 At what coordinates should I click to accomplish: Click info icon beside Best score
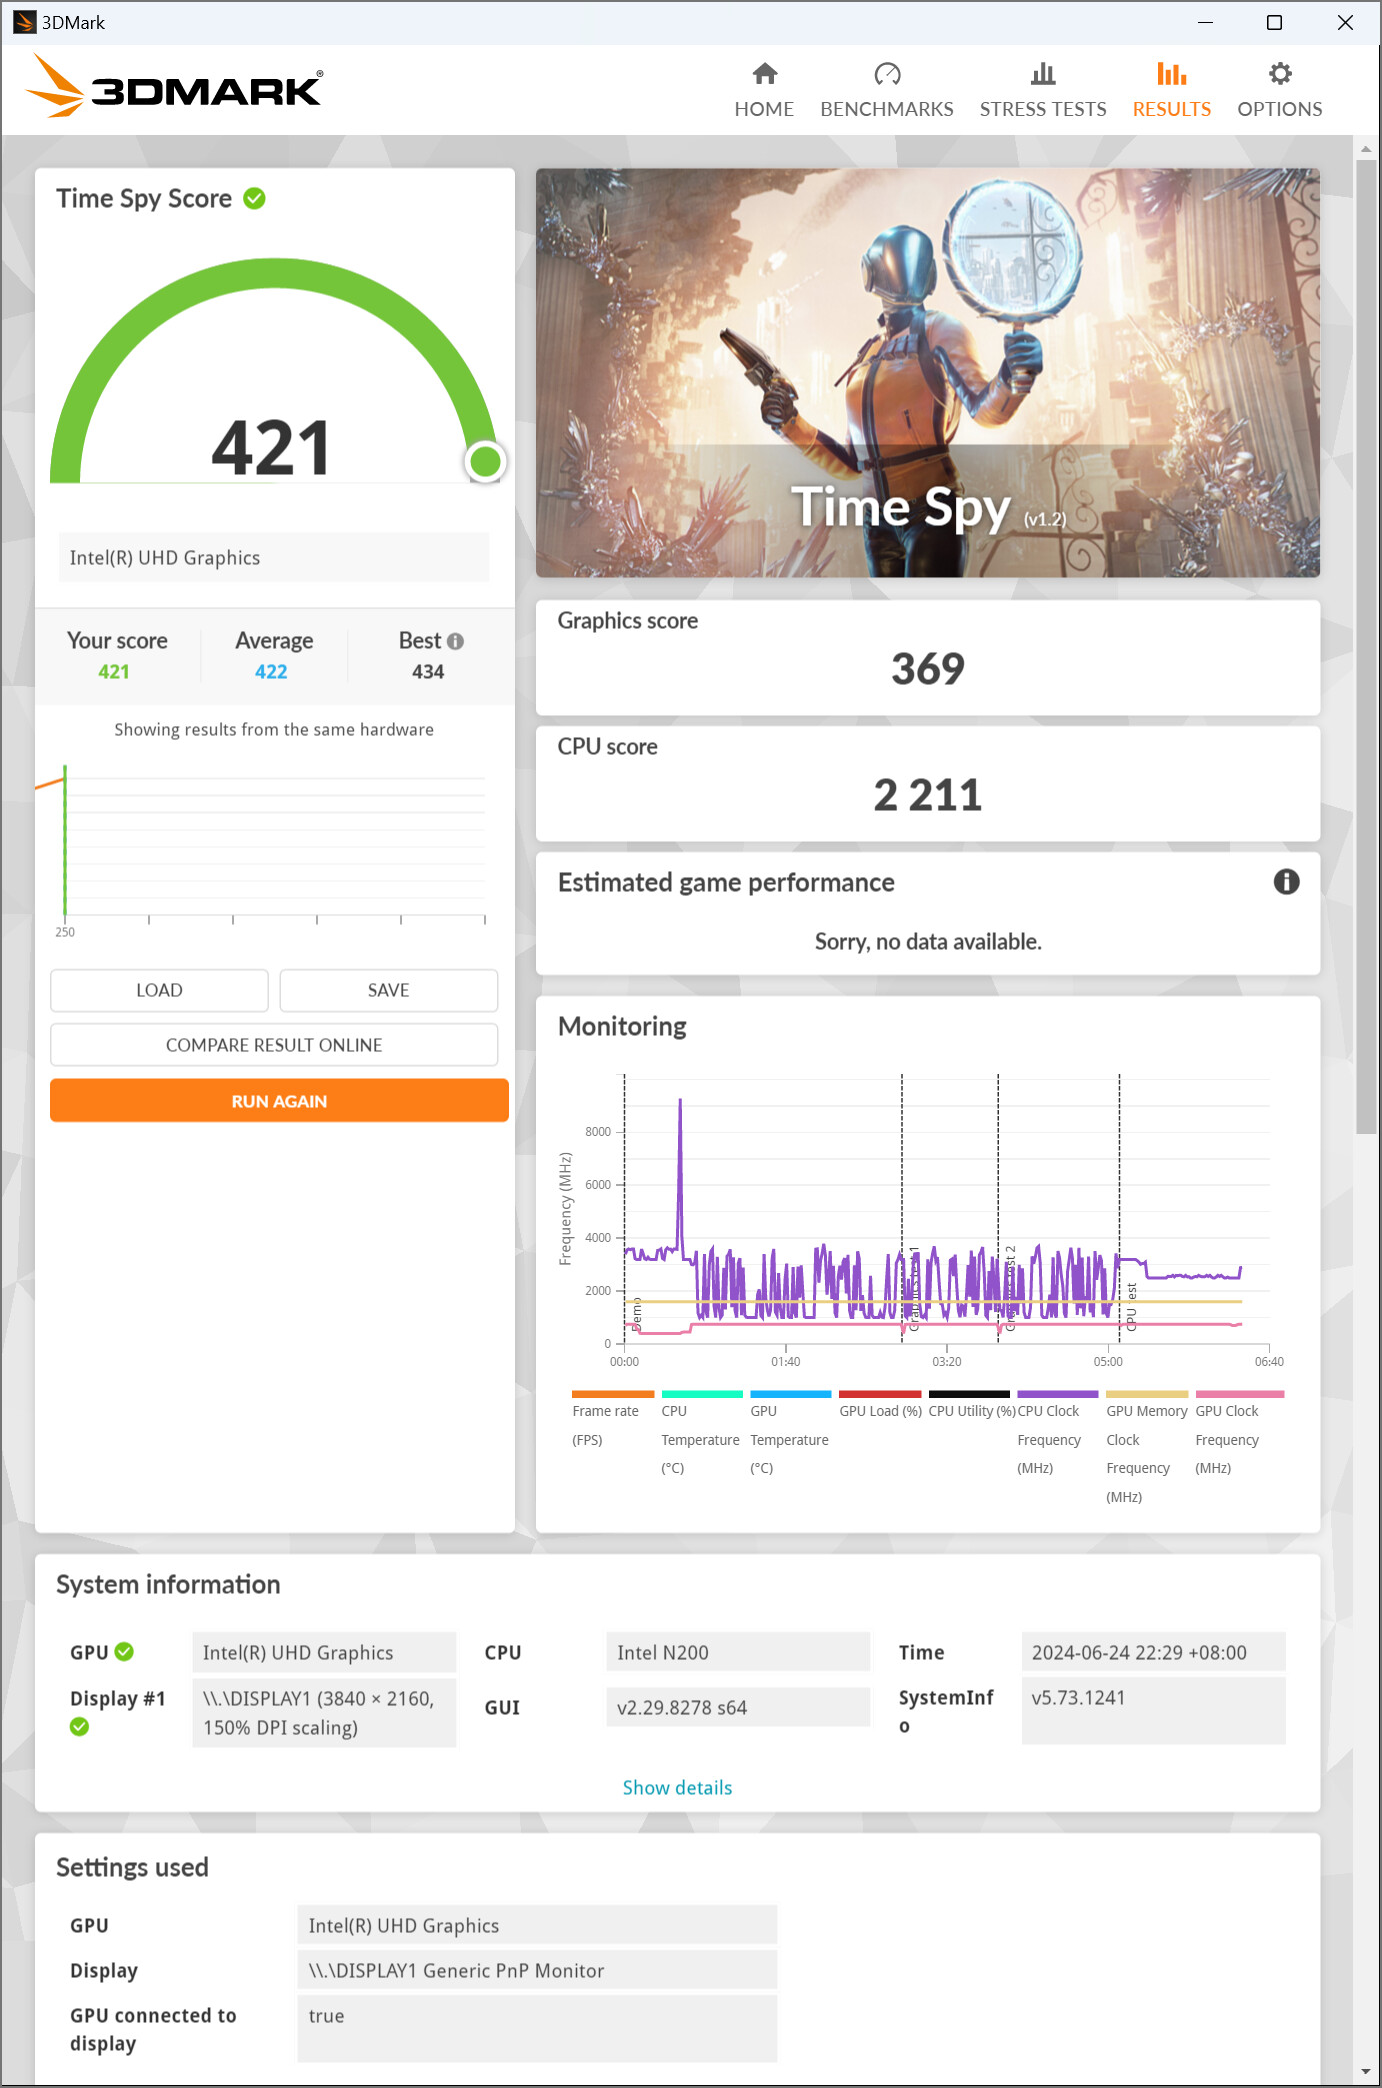coord(456,641)
